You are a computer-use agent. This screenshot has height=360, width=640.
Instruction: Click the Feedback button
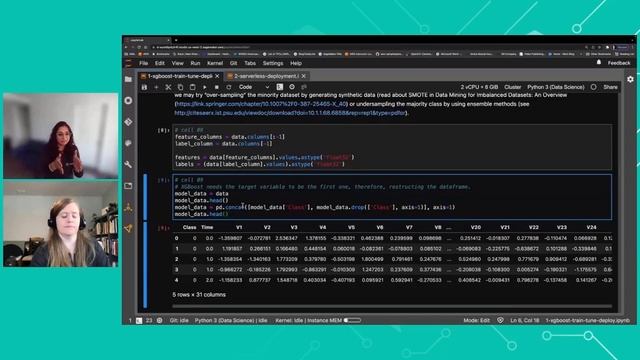(619, 63)
